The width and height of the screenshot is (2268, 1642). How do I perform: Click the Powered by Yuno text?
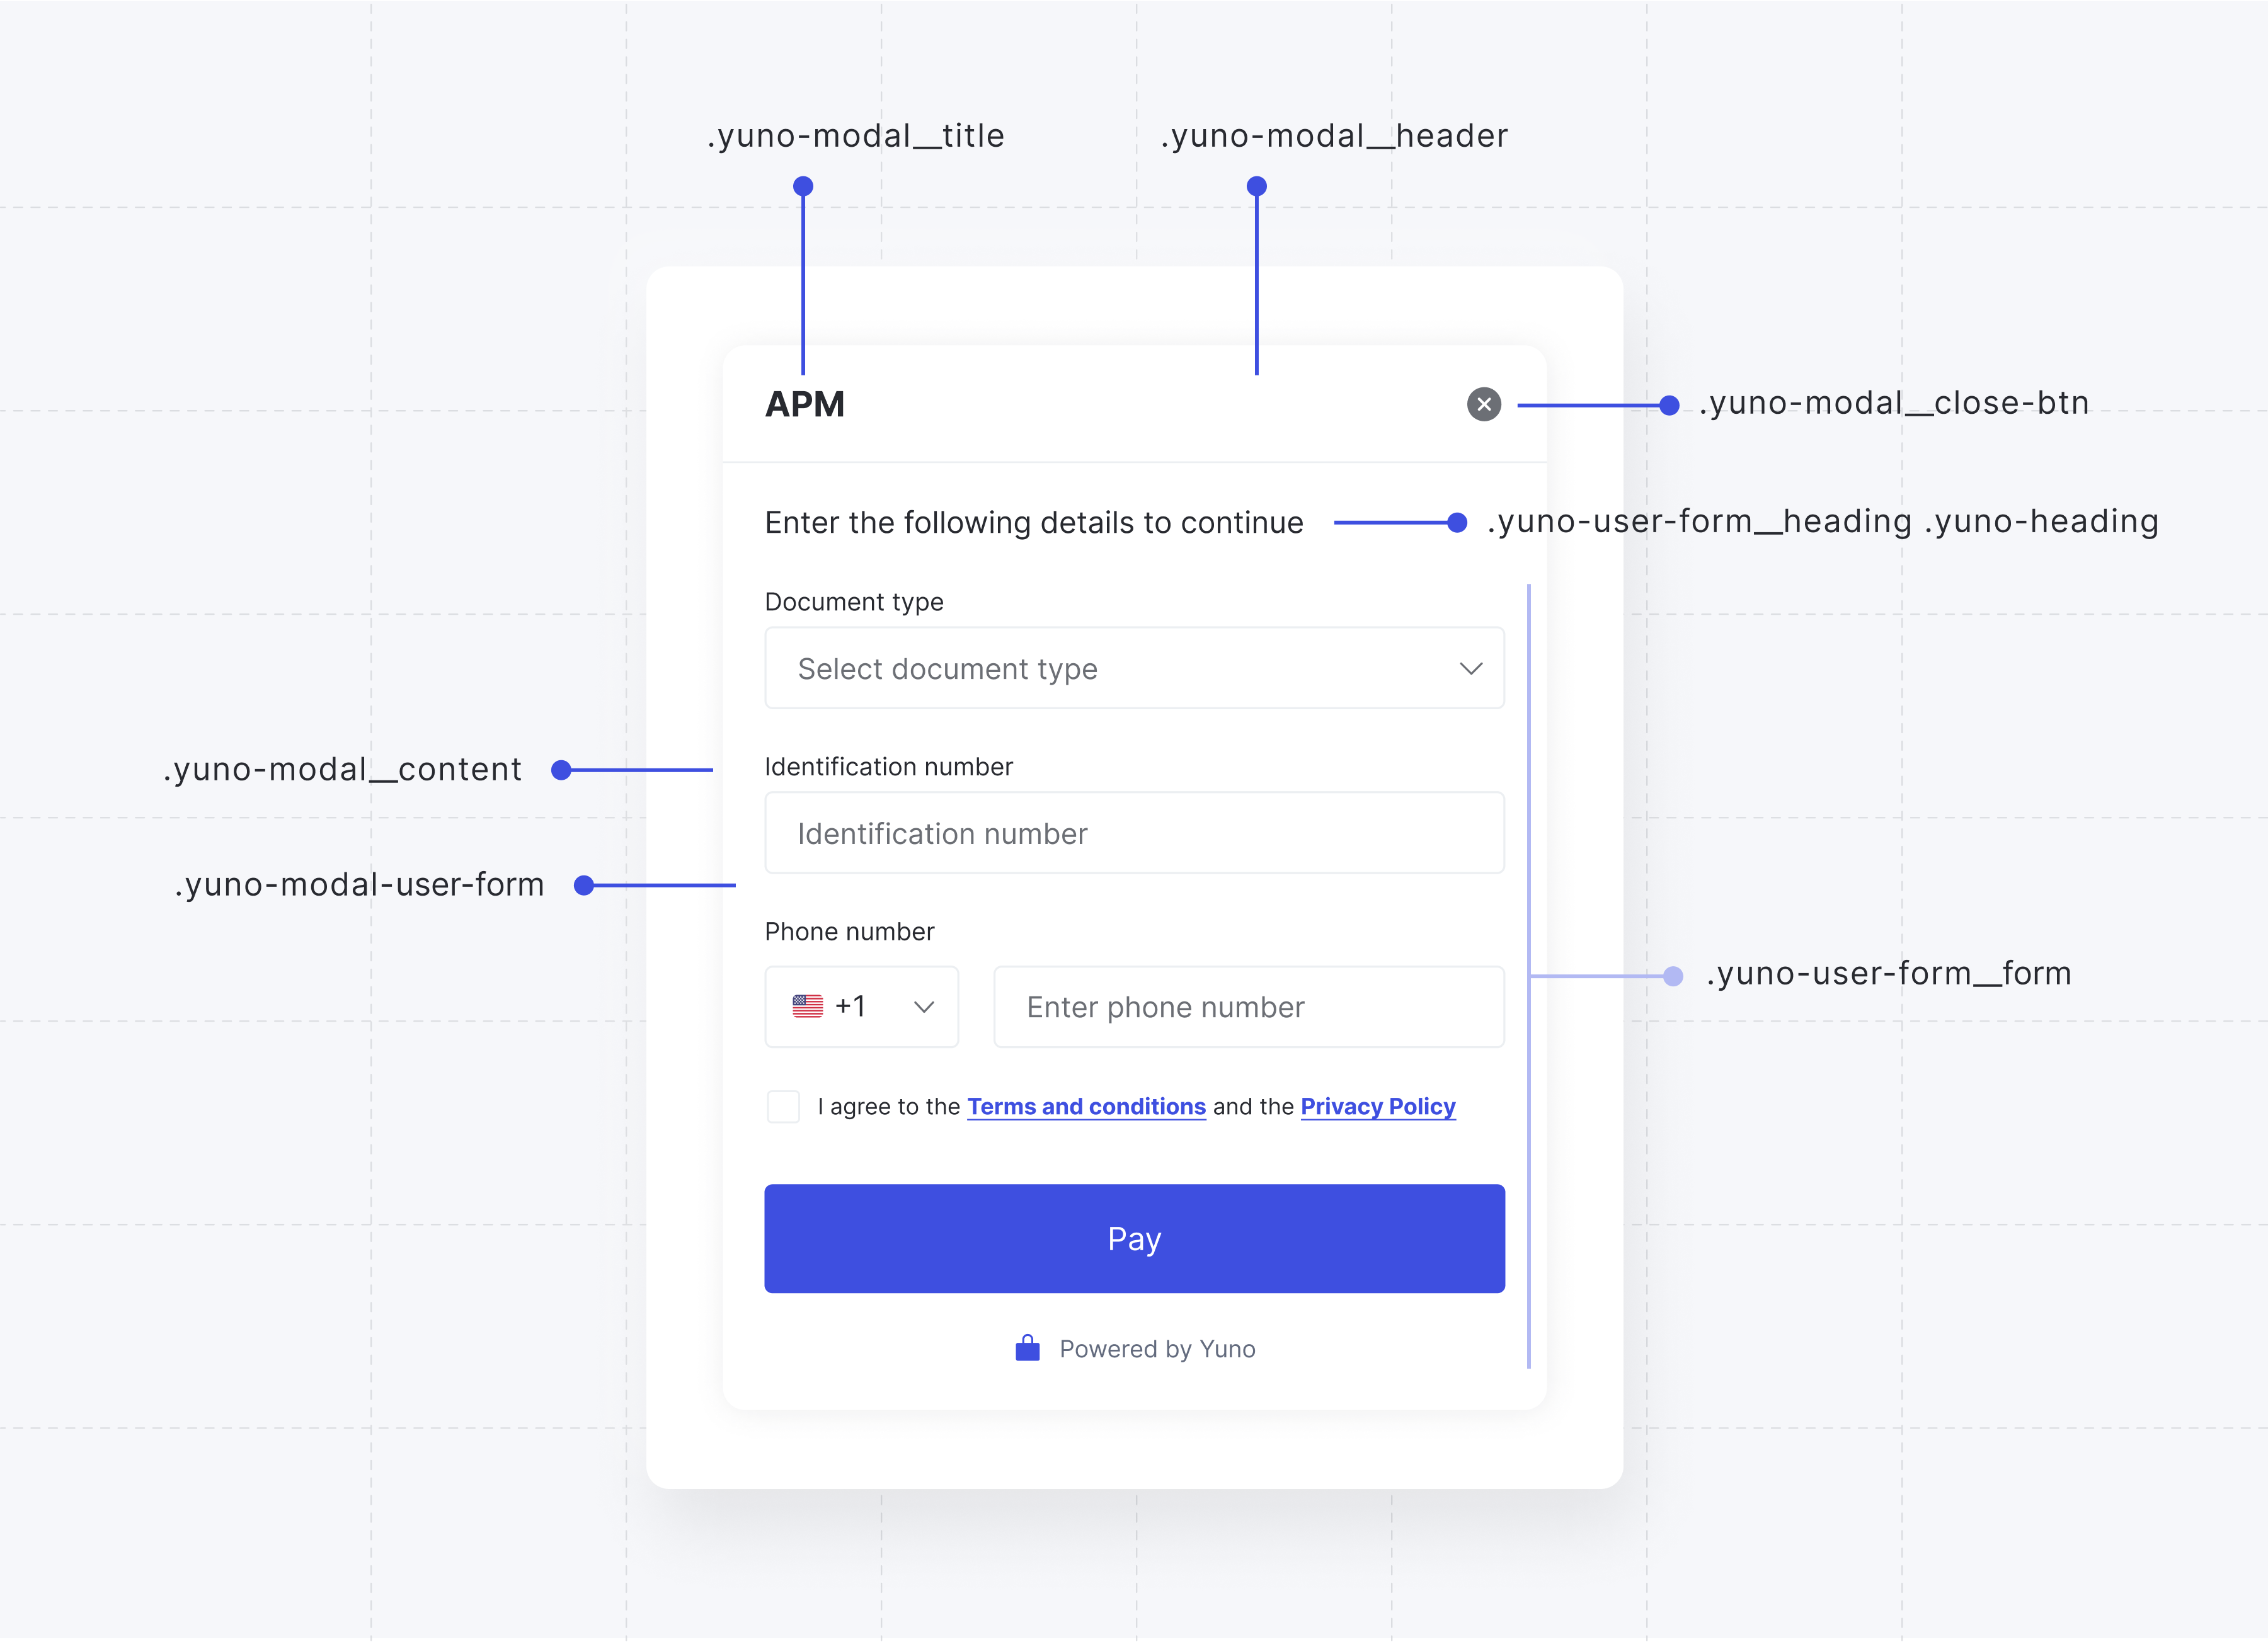[x=1157, y=1350]
